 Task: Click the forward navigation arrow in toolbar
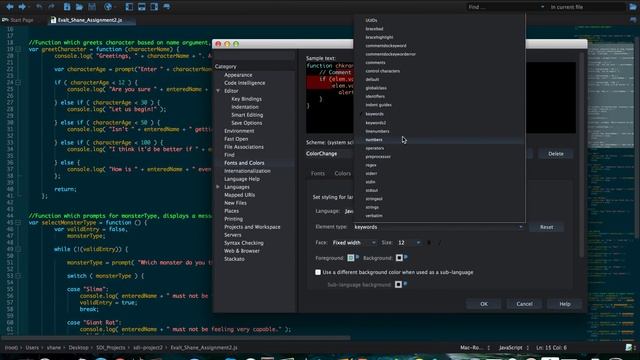(x=22, y=7)
